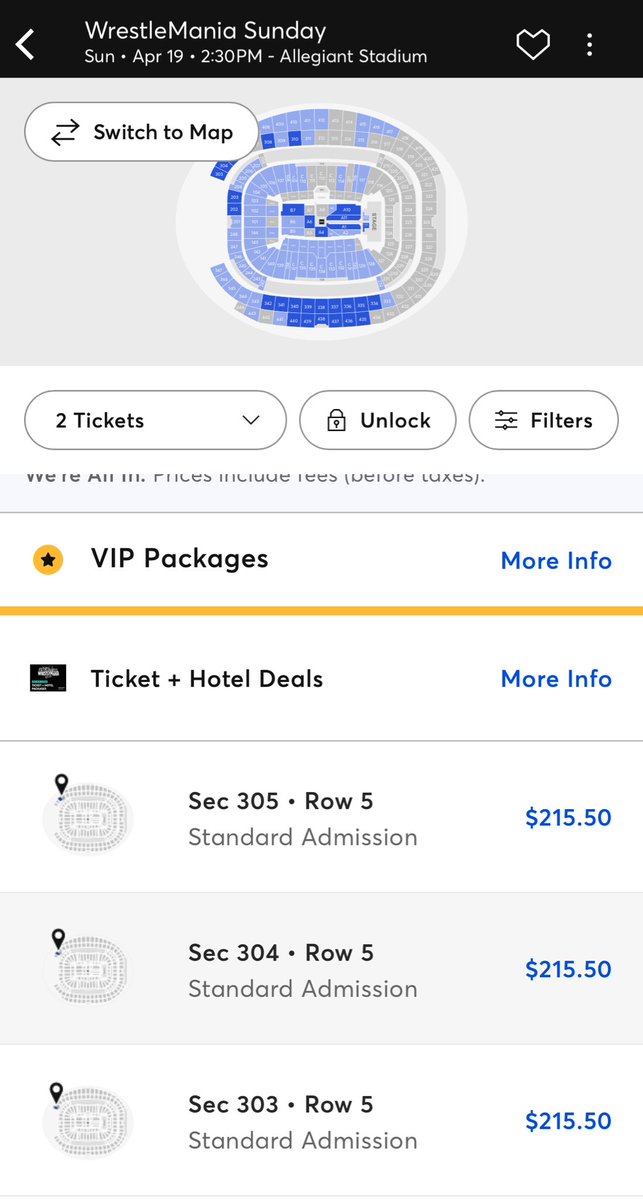Viewport: 643px width, 1199px height.
Task: Tap the Sec 304 seat map pin thumbnail
Action: [x=86, y=967]
